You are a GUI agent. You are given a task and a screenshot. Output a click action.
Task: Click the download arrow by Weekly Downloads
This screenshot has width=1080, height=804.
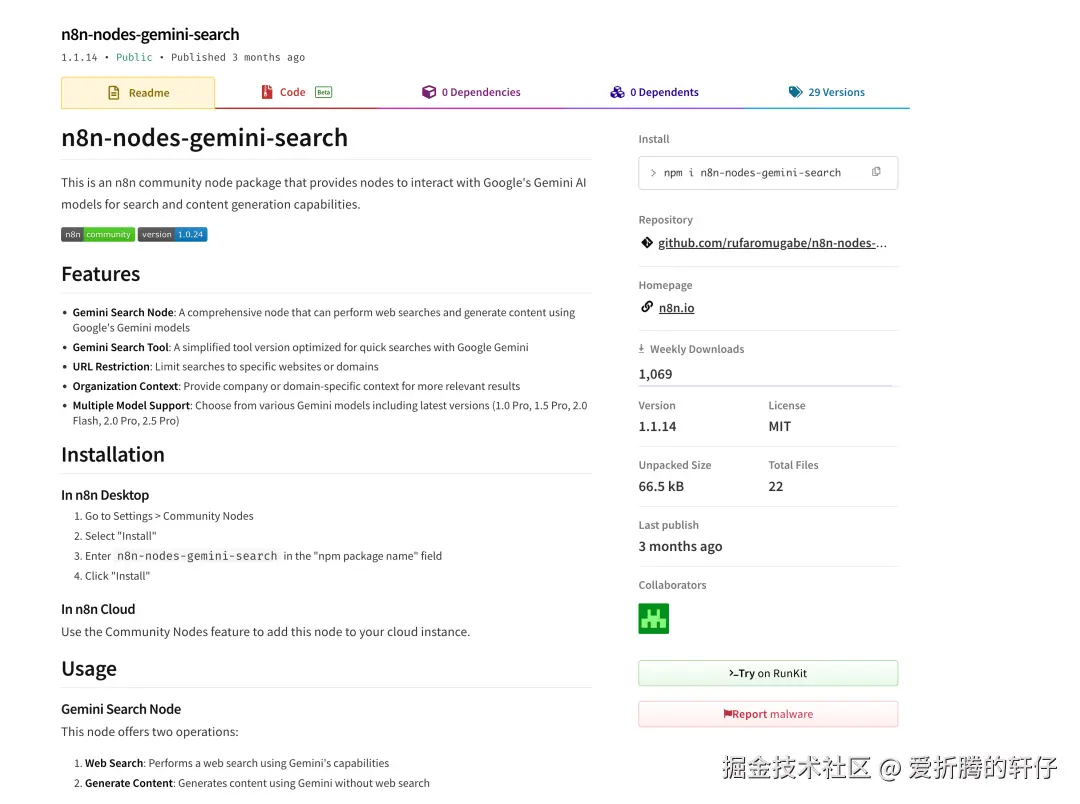(641, 349)
